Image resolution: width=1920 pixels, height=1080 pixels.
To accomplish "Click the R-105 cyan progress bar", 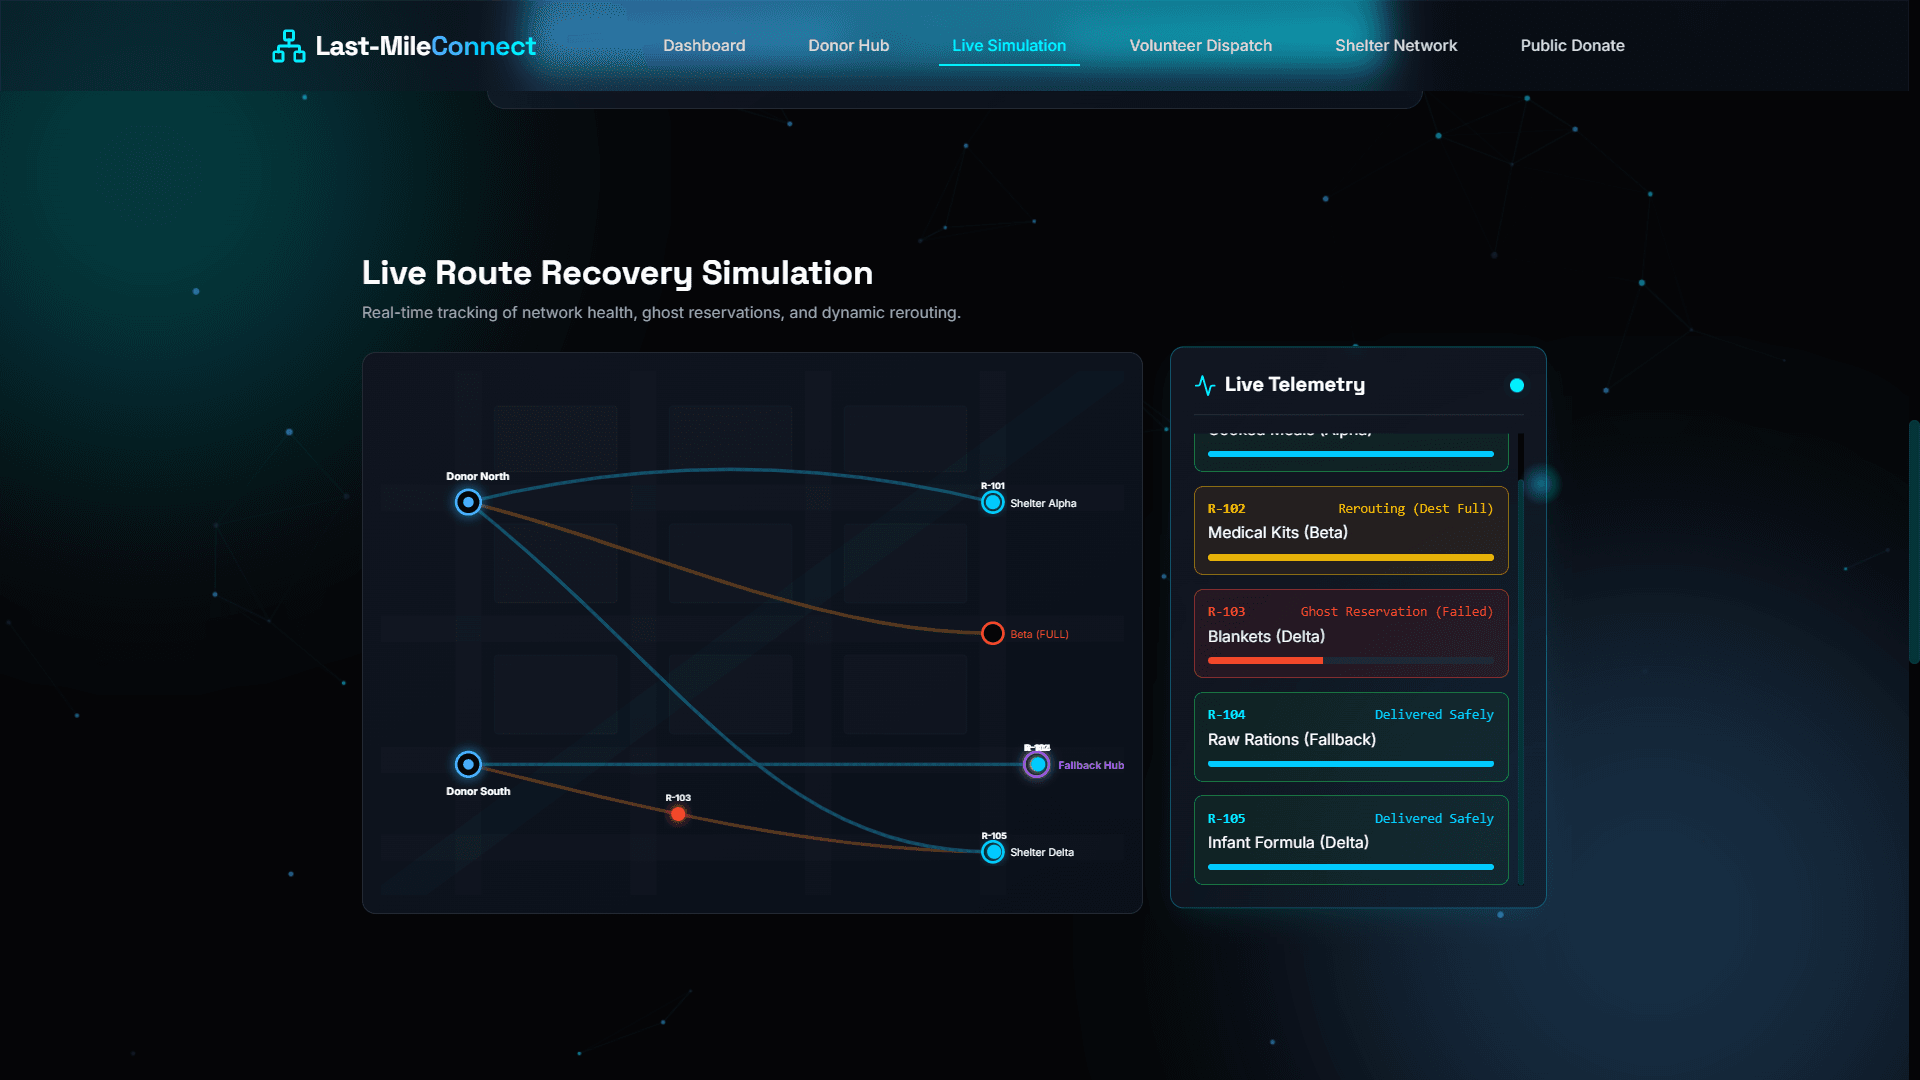I will coord(1351,867).
